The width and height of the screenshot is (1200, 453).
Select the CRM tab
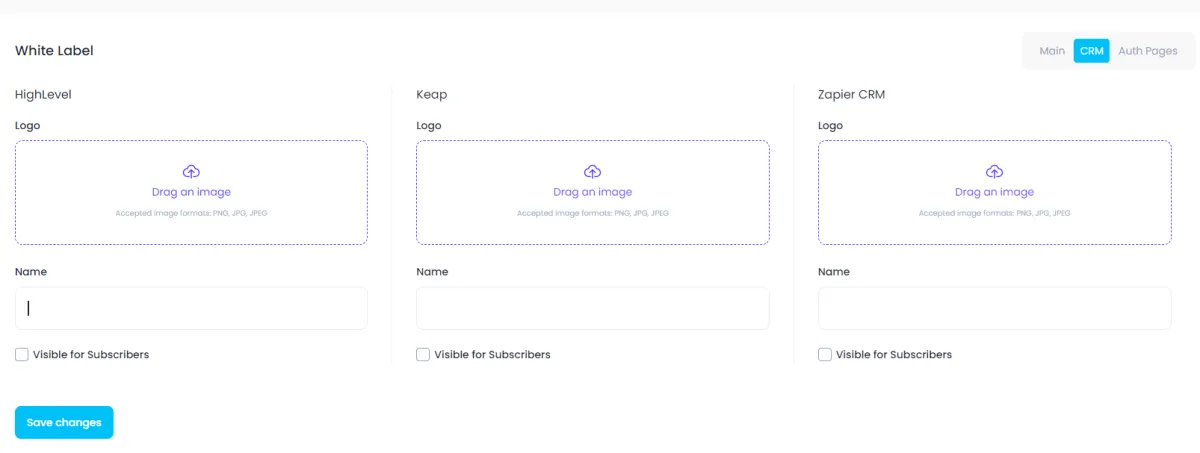1091,51
